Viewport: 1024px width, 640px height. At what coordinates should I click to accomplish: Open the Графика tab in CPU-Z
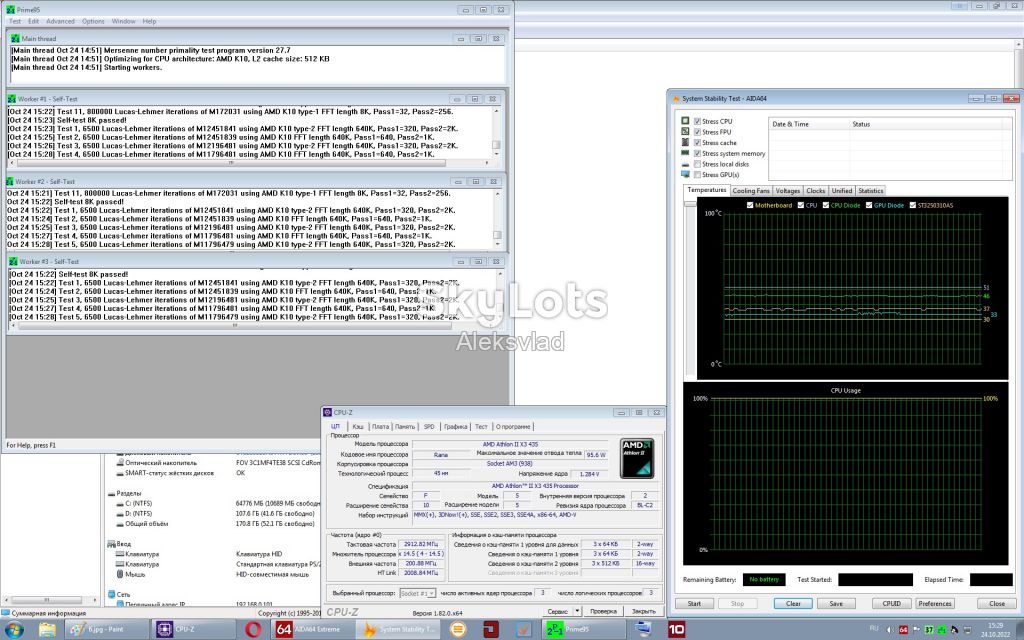[x=455, y=426]
